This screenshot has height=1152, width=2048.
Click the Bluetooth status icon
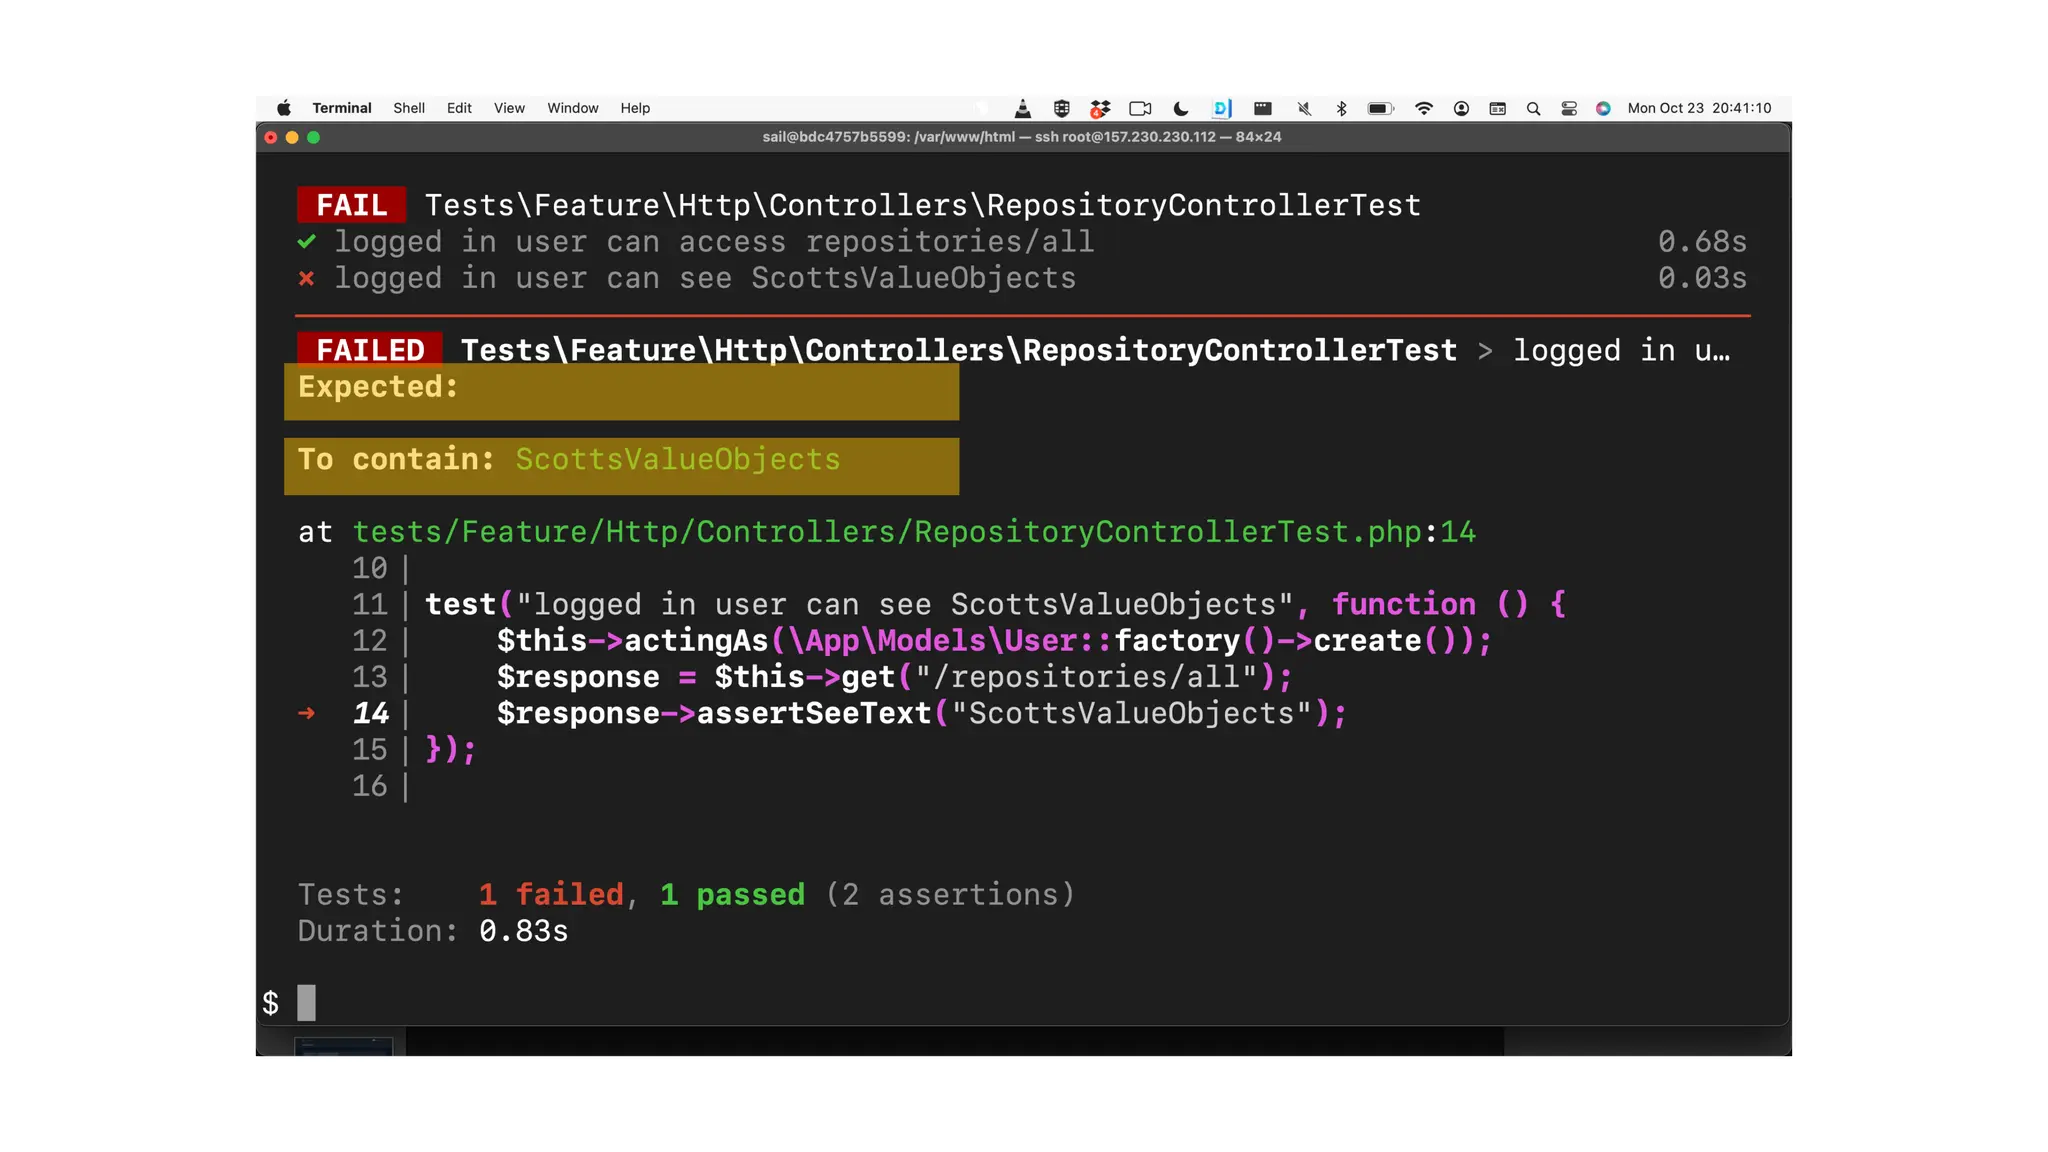point(1341,108)
